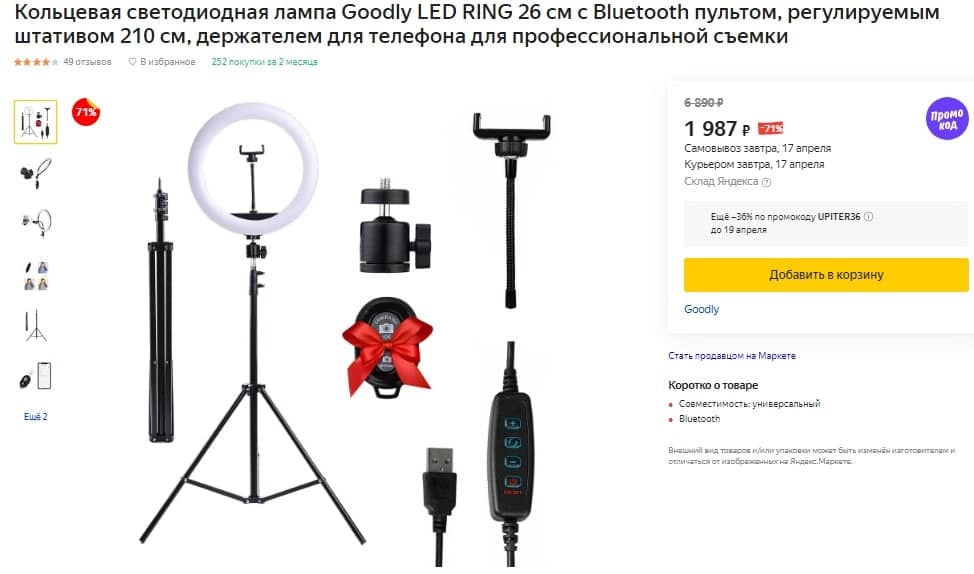Screen dimensions: 974x574
Task: Select the sixth thumbnail with remote and phone
Action: pos(35,376)
